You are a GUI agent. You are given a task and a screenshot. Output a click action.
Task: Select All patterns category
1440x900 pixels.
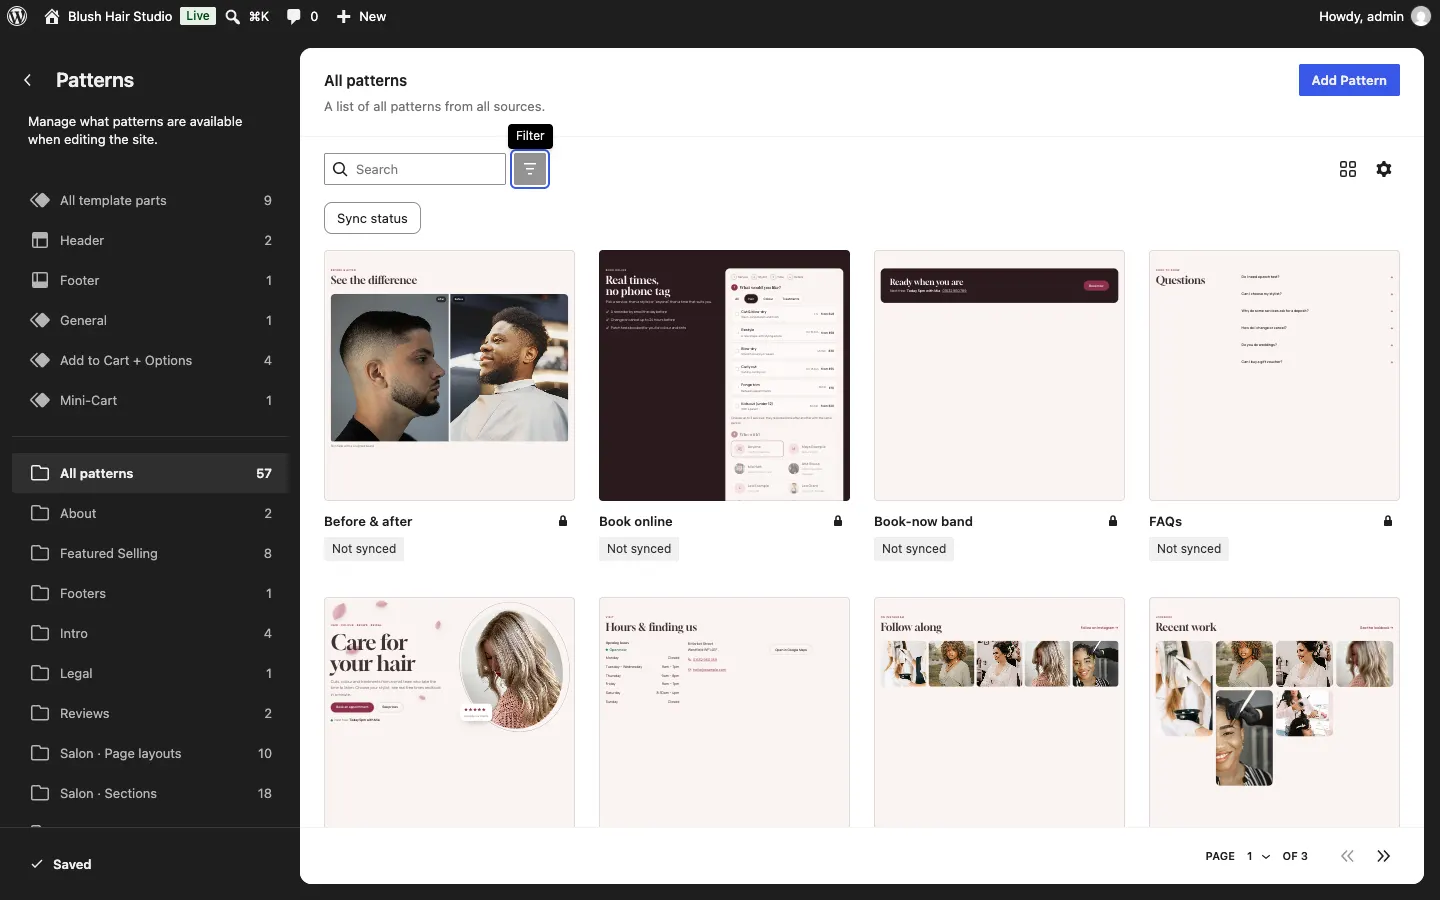click(x=150, y=473)
